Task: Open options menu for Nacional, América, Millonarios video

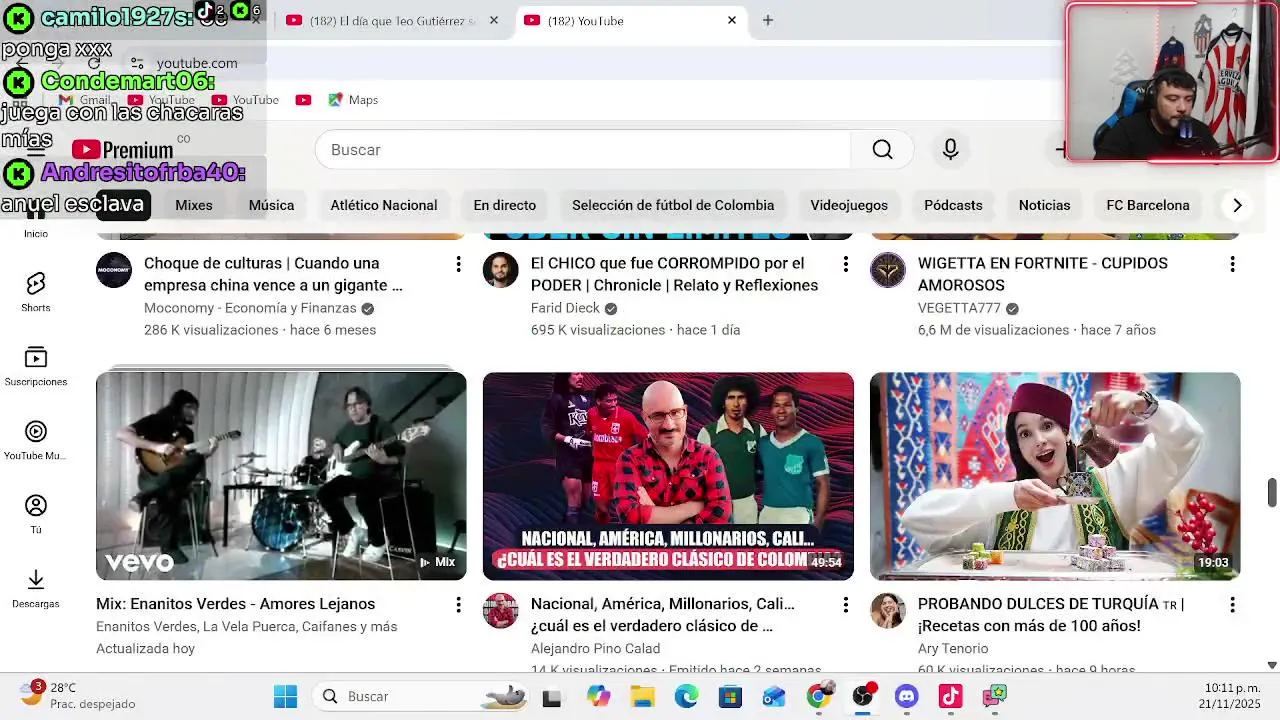Action: coord(845,605)
